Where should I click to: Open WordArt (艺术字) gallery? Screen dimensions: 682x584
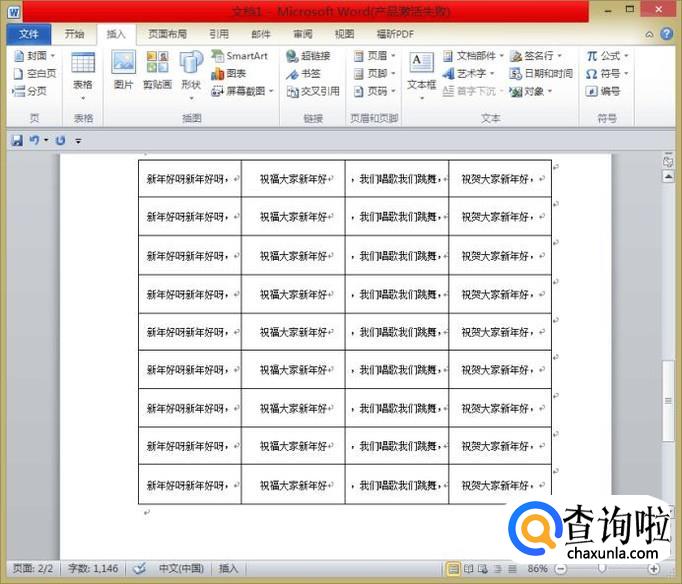[468, 73]
